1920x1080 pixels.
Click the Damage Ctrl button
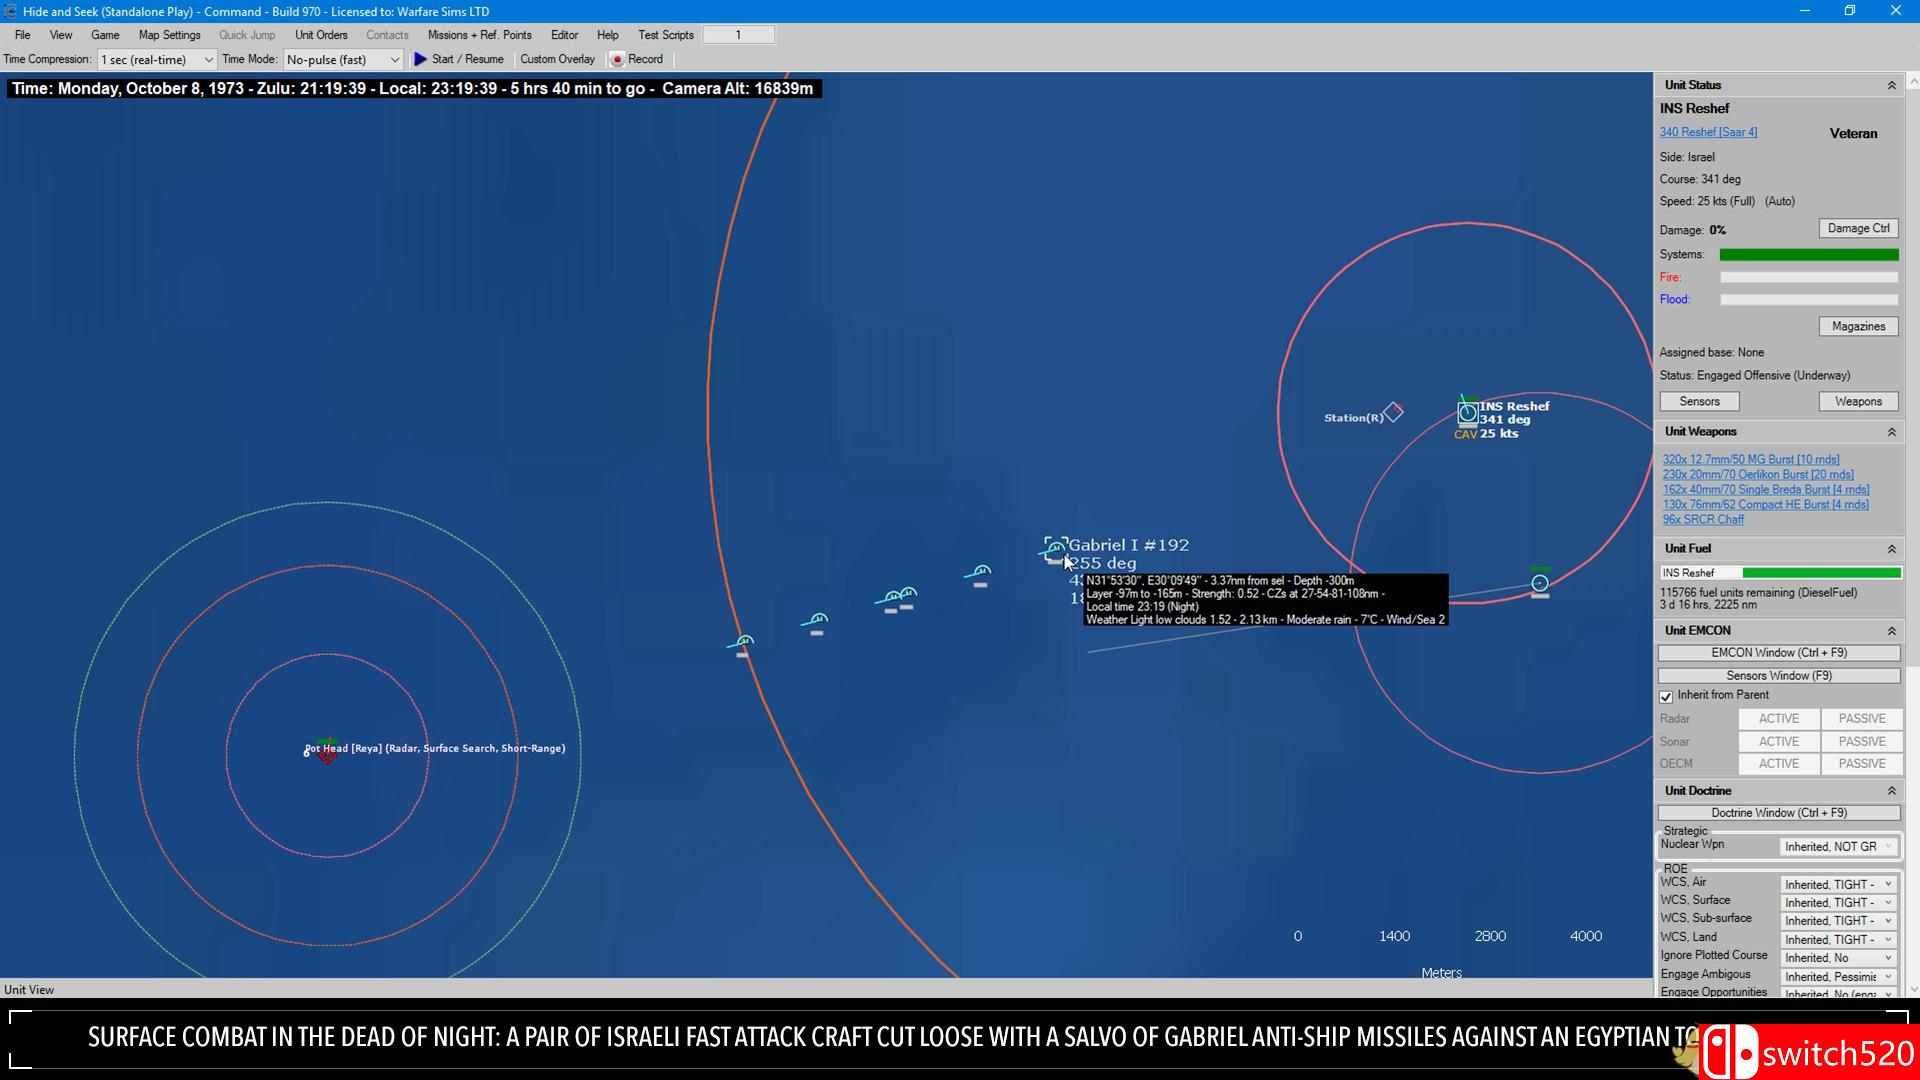(x=1858, y=229)
